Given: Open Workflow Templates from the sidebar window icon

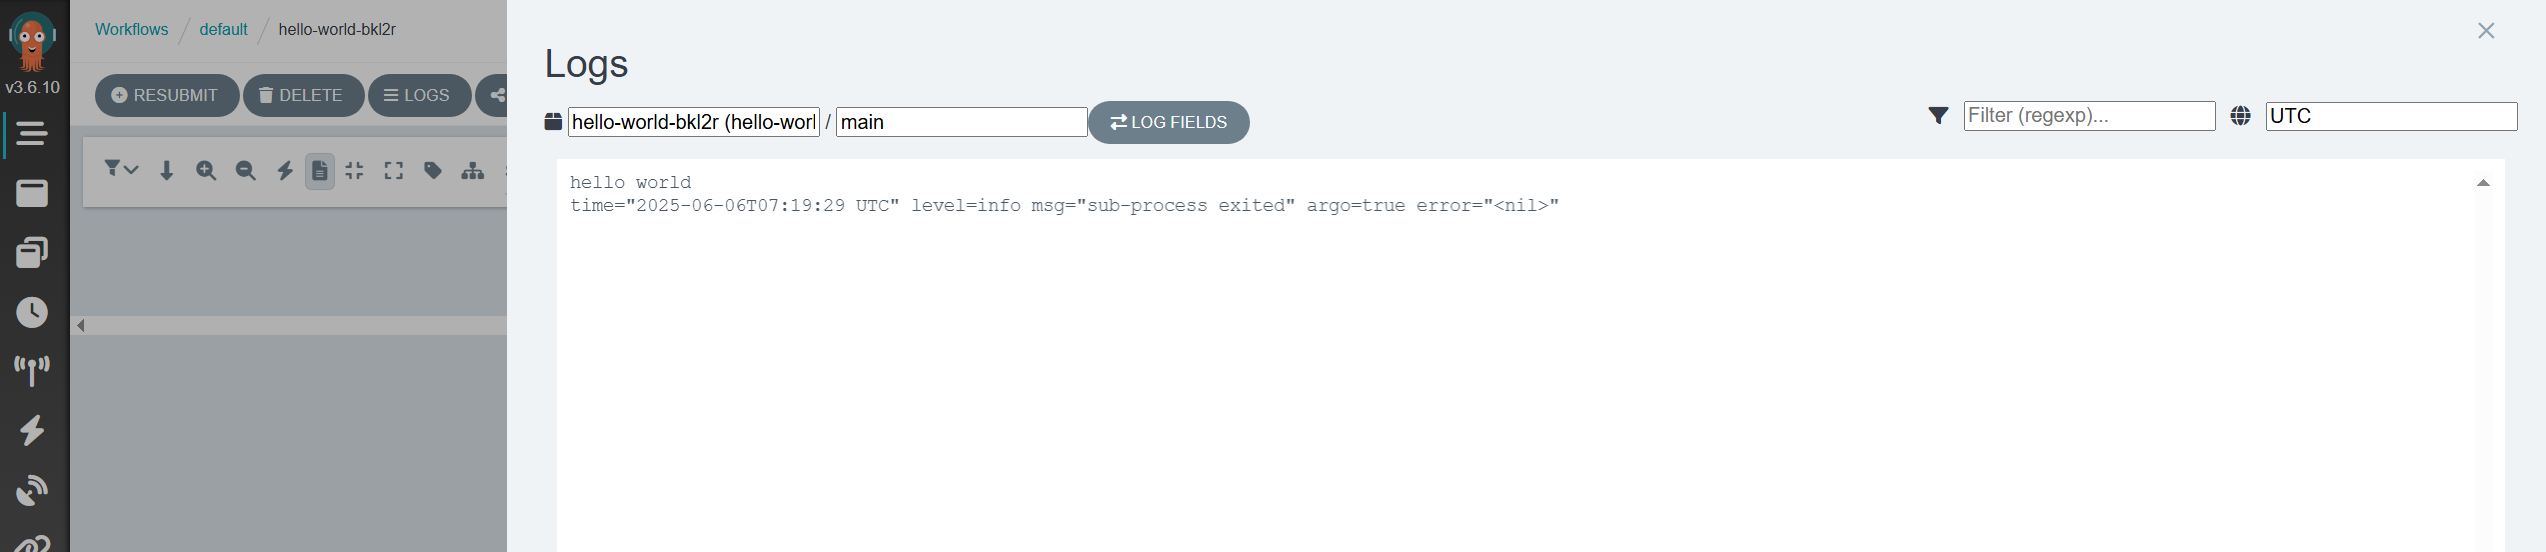Looking at the screenshot, I should coord(32,193).
